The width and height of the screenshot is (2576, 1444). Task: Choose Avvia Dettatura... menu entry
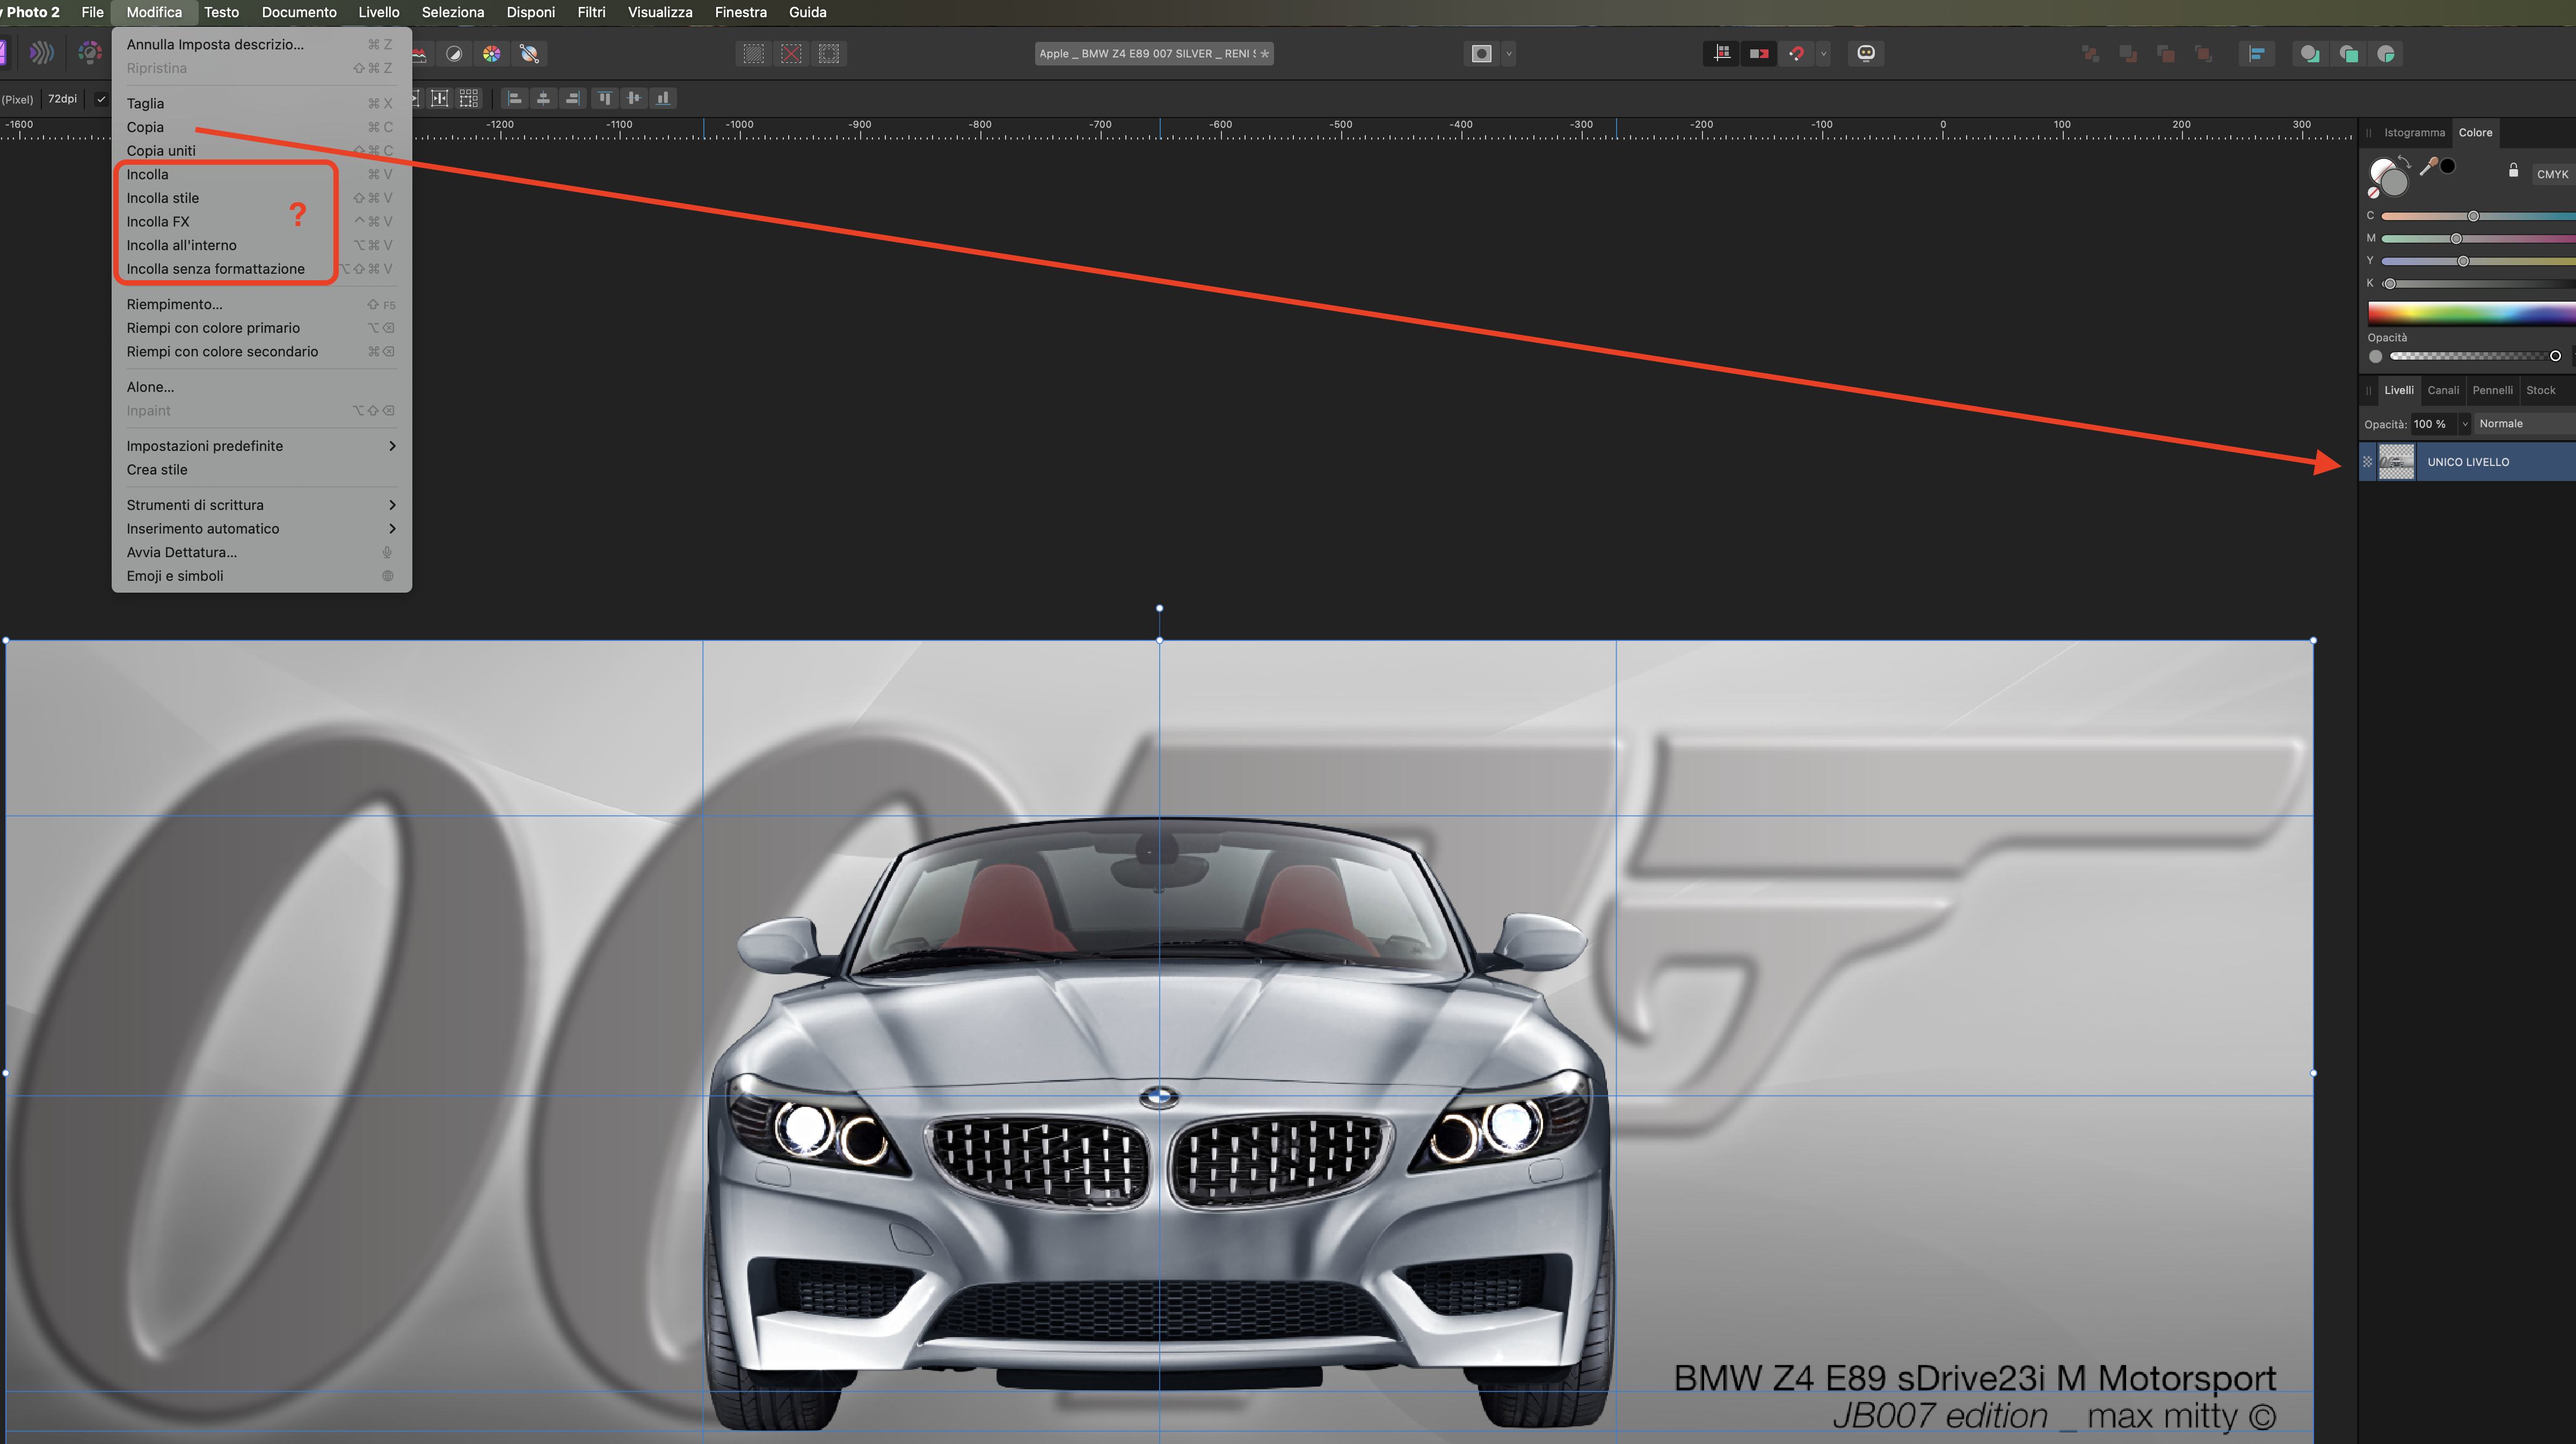(261, 552)
